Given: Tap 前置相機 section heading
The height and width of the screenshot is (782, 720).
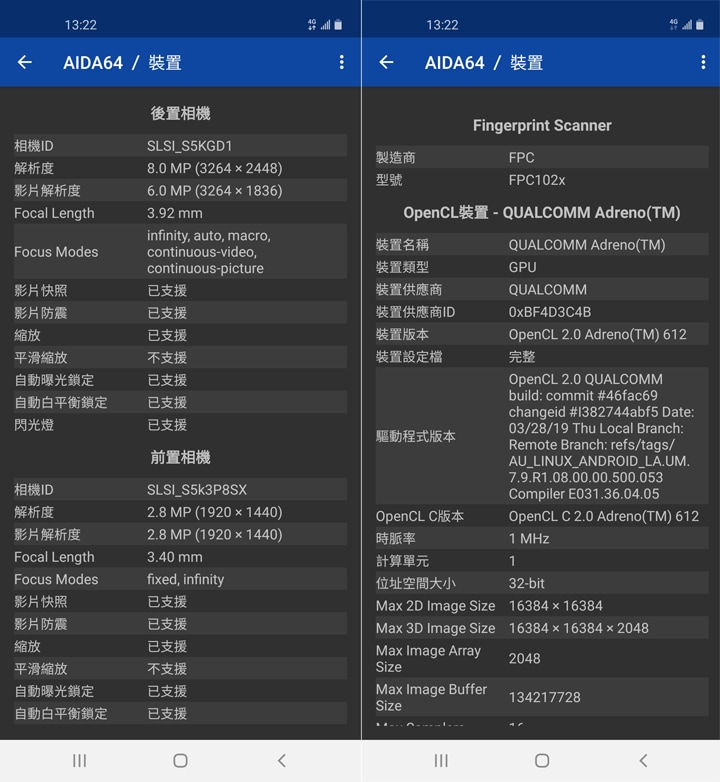Looking at the screenshot, I should click(x=180, y=457).
